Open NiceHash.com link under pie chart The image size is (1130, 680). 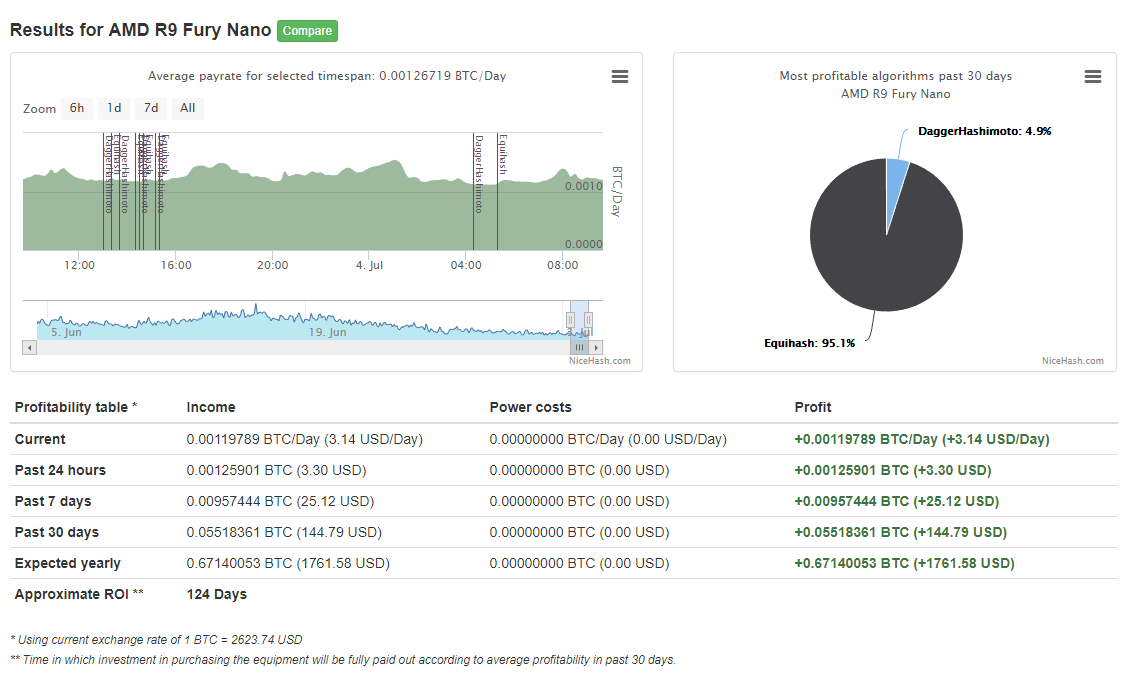1072,361
